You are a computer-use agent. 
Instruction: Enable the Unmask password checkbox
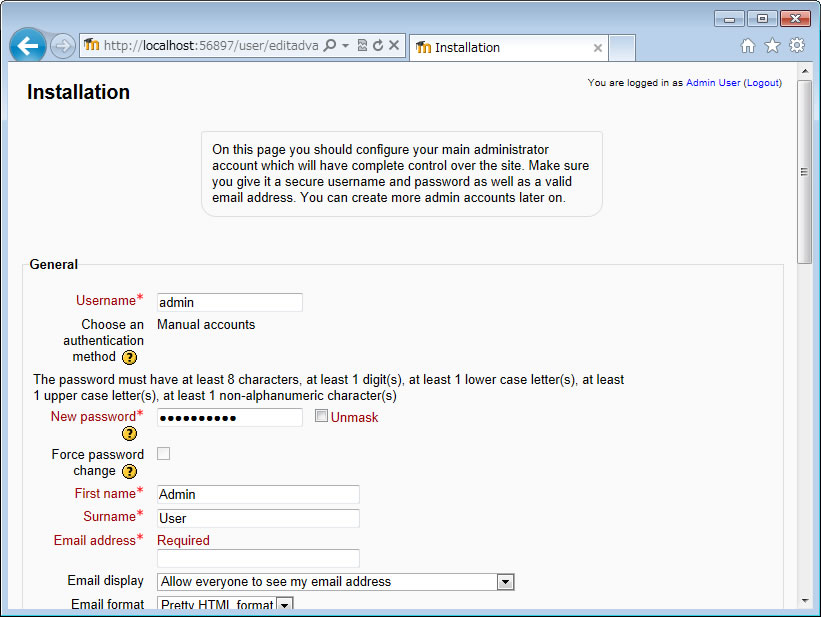321,416
